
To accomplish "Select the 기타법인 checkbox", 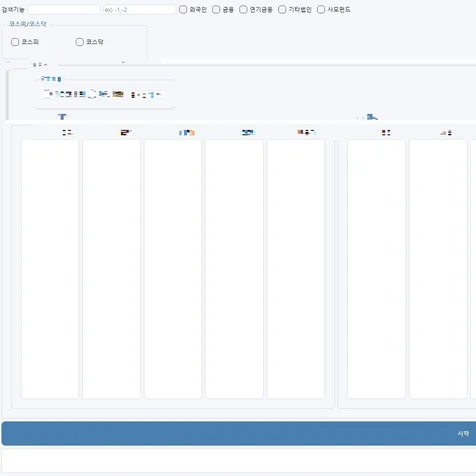I will (x=282, y=9).
